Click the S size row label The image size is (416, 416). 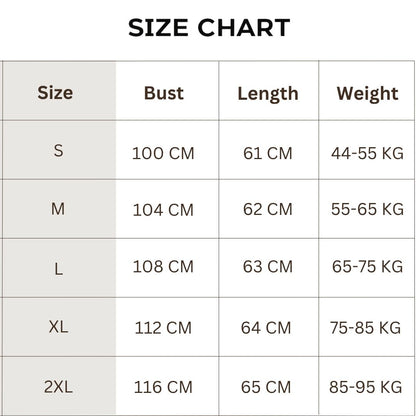click(58, 151)
